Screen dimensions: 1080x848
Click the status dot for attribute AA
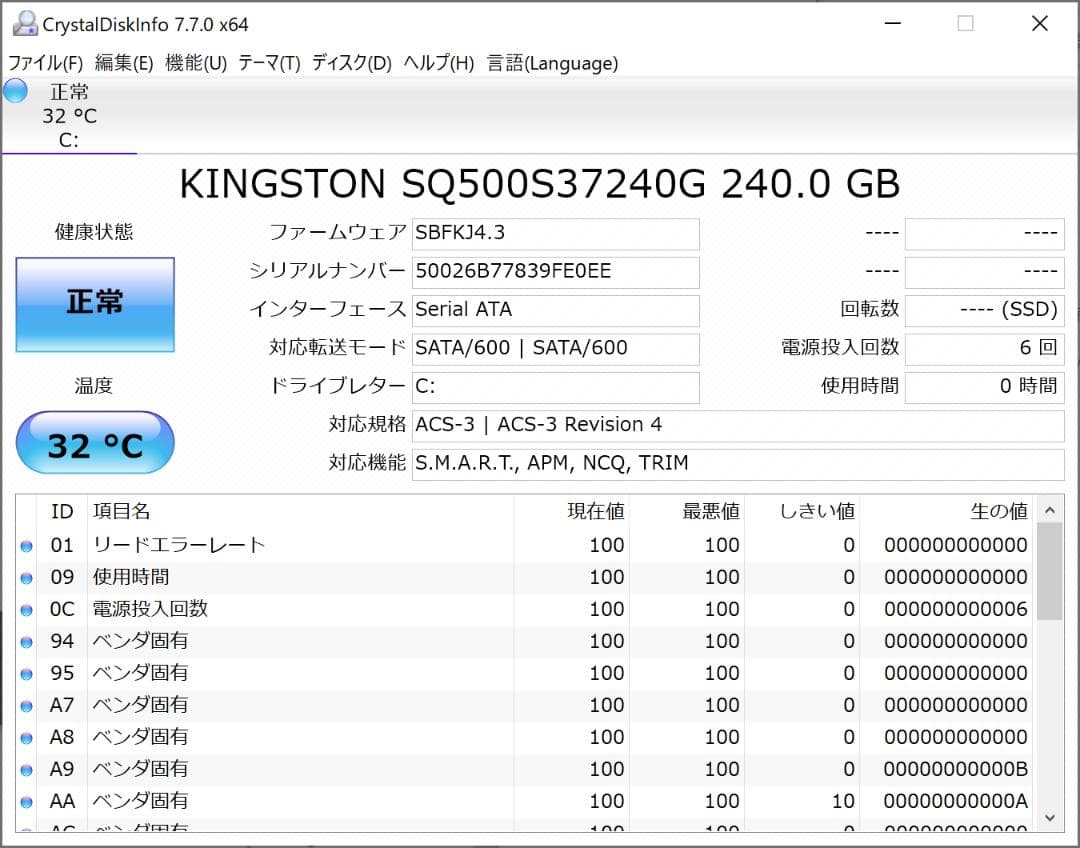[x=25, y=801]
